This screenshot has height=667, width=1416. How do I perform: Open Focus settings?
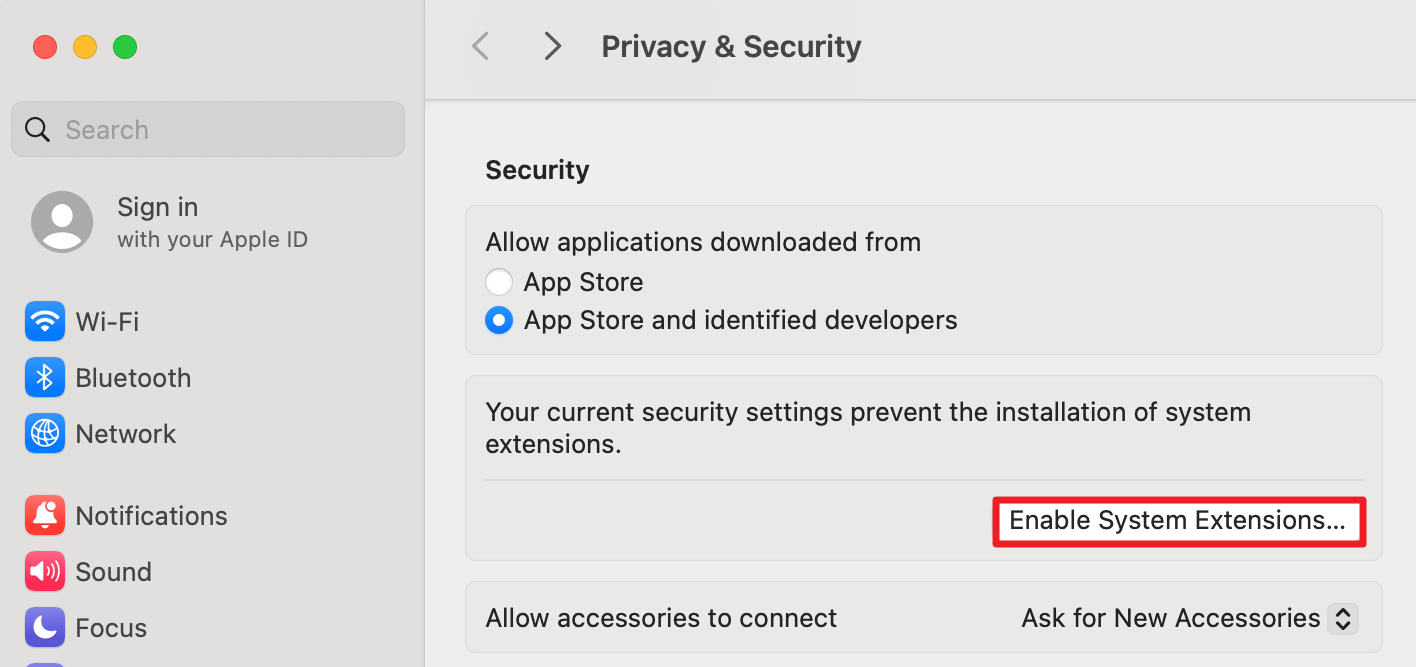[x=110, y=627]
